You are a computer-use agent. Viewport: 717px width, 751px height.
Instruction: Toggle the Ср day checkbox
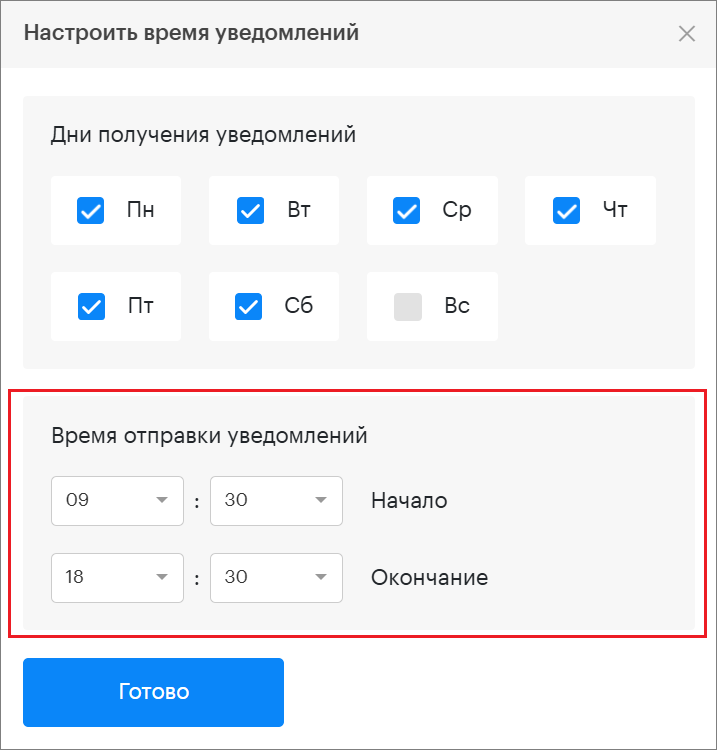pos(407,211)
